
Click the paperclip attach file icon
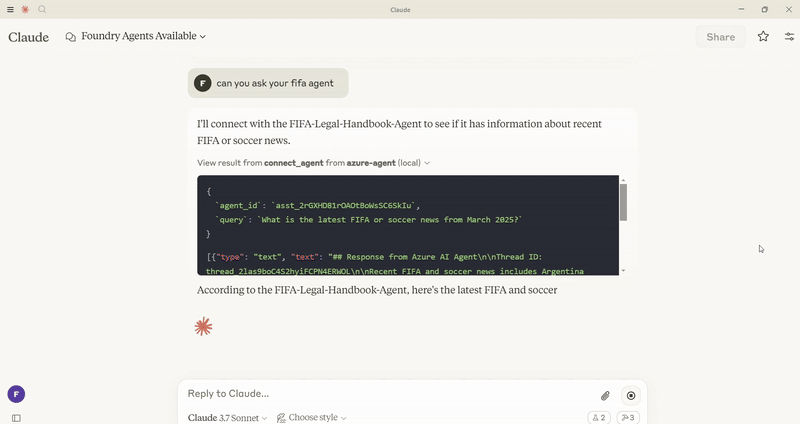[x=605, y=395]
